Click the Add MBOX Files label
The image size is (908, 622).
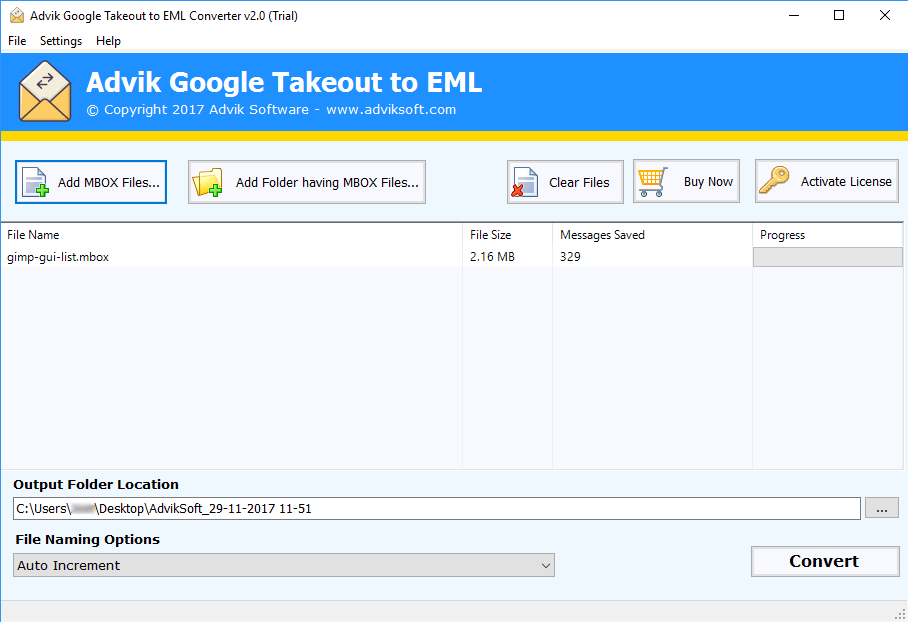pyautogui.click(x=108, y=182)
